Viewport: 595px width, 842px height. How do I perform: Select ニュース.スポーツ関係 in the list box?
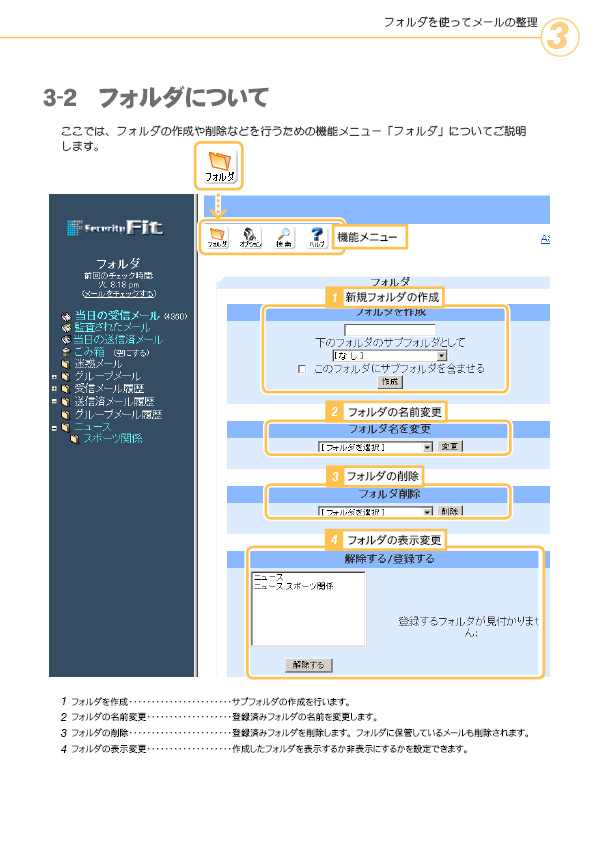pos(293,586)
